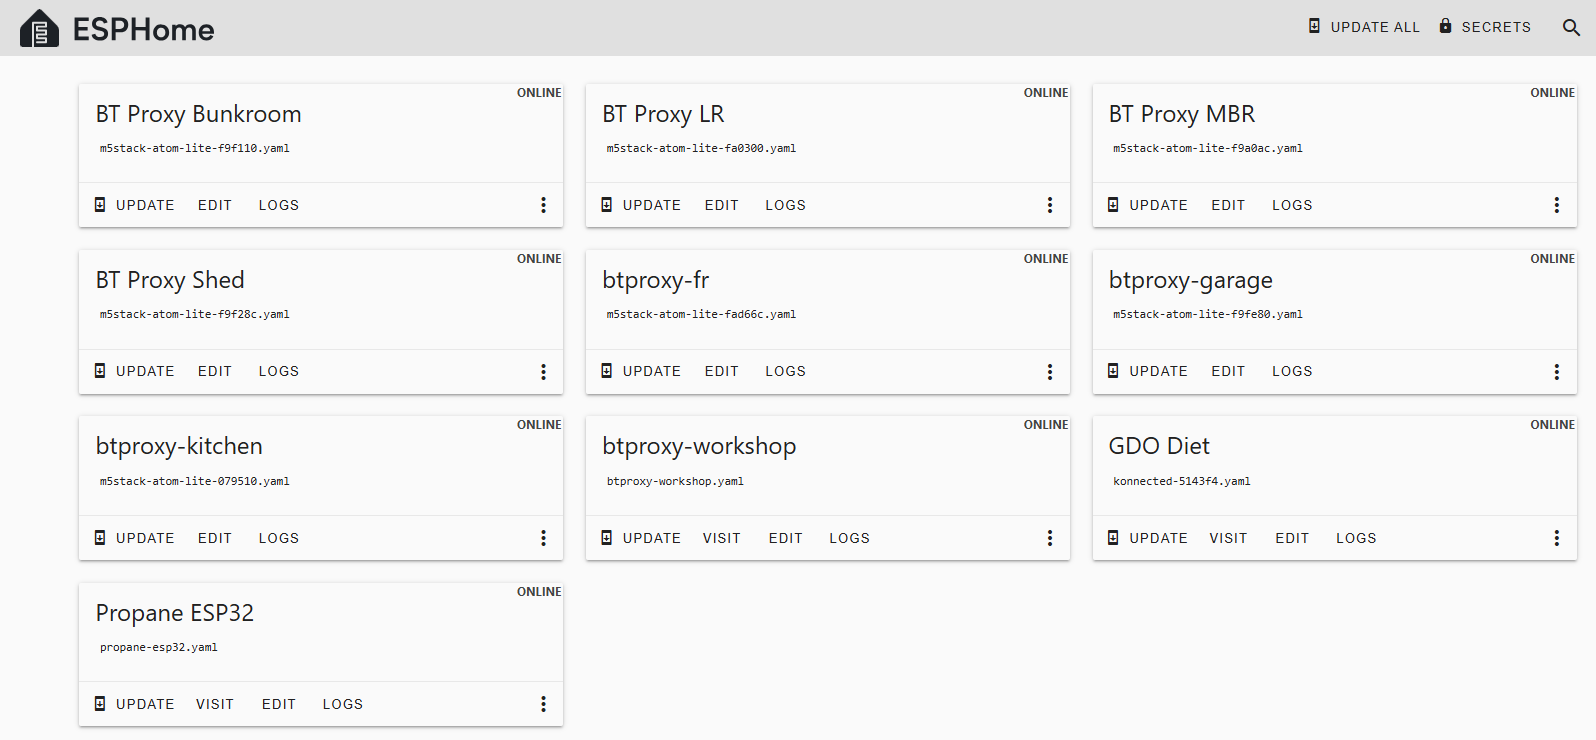This screenshot has width=1596, height=740.
Task: Update the btproxy-fr device
Action: (641, 371)
